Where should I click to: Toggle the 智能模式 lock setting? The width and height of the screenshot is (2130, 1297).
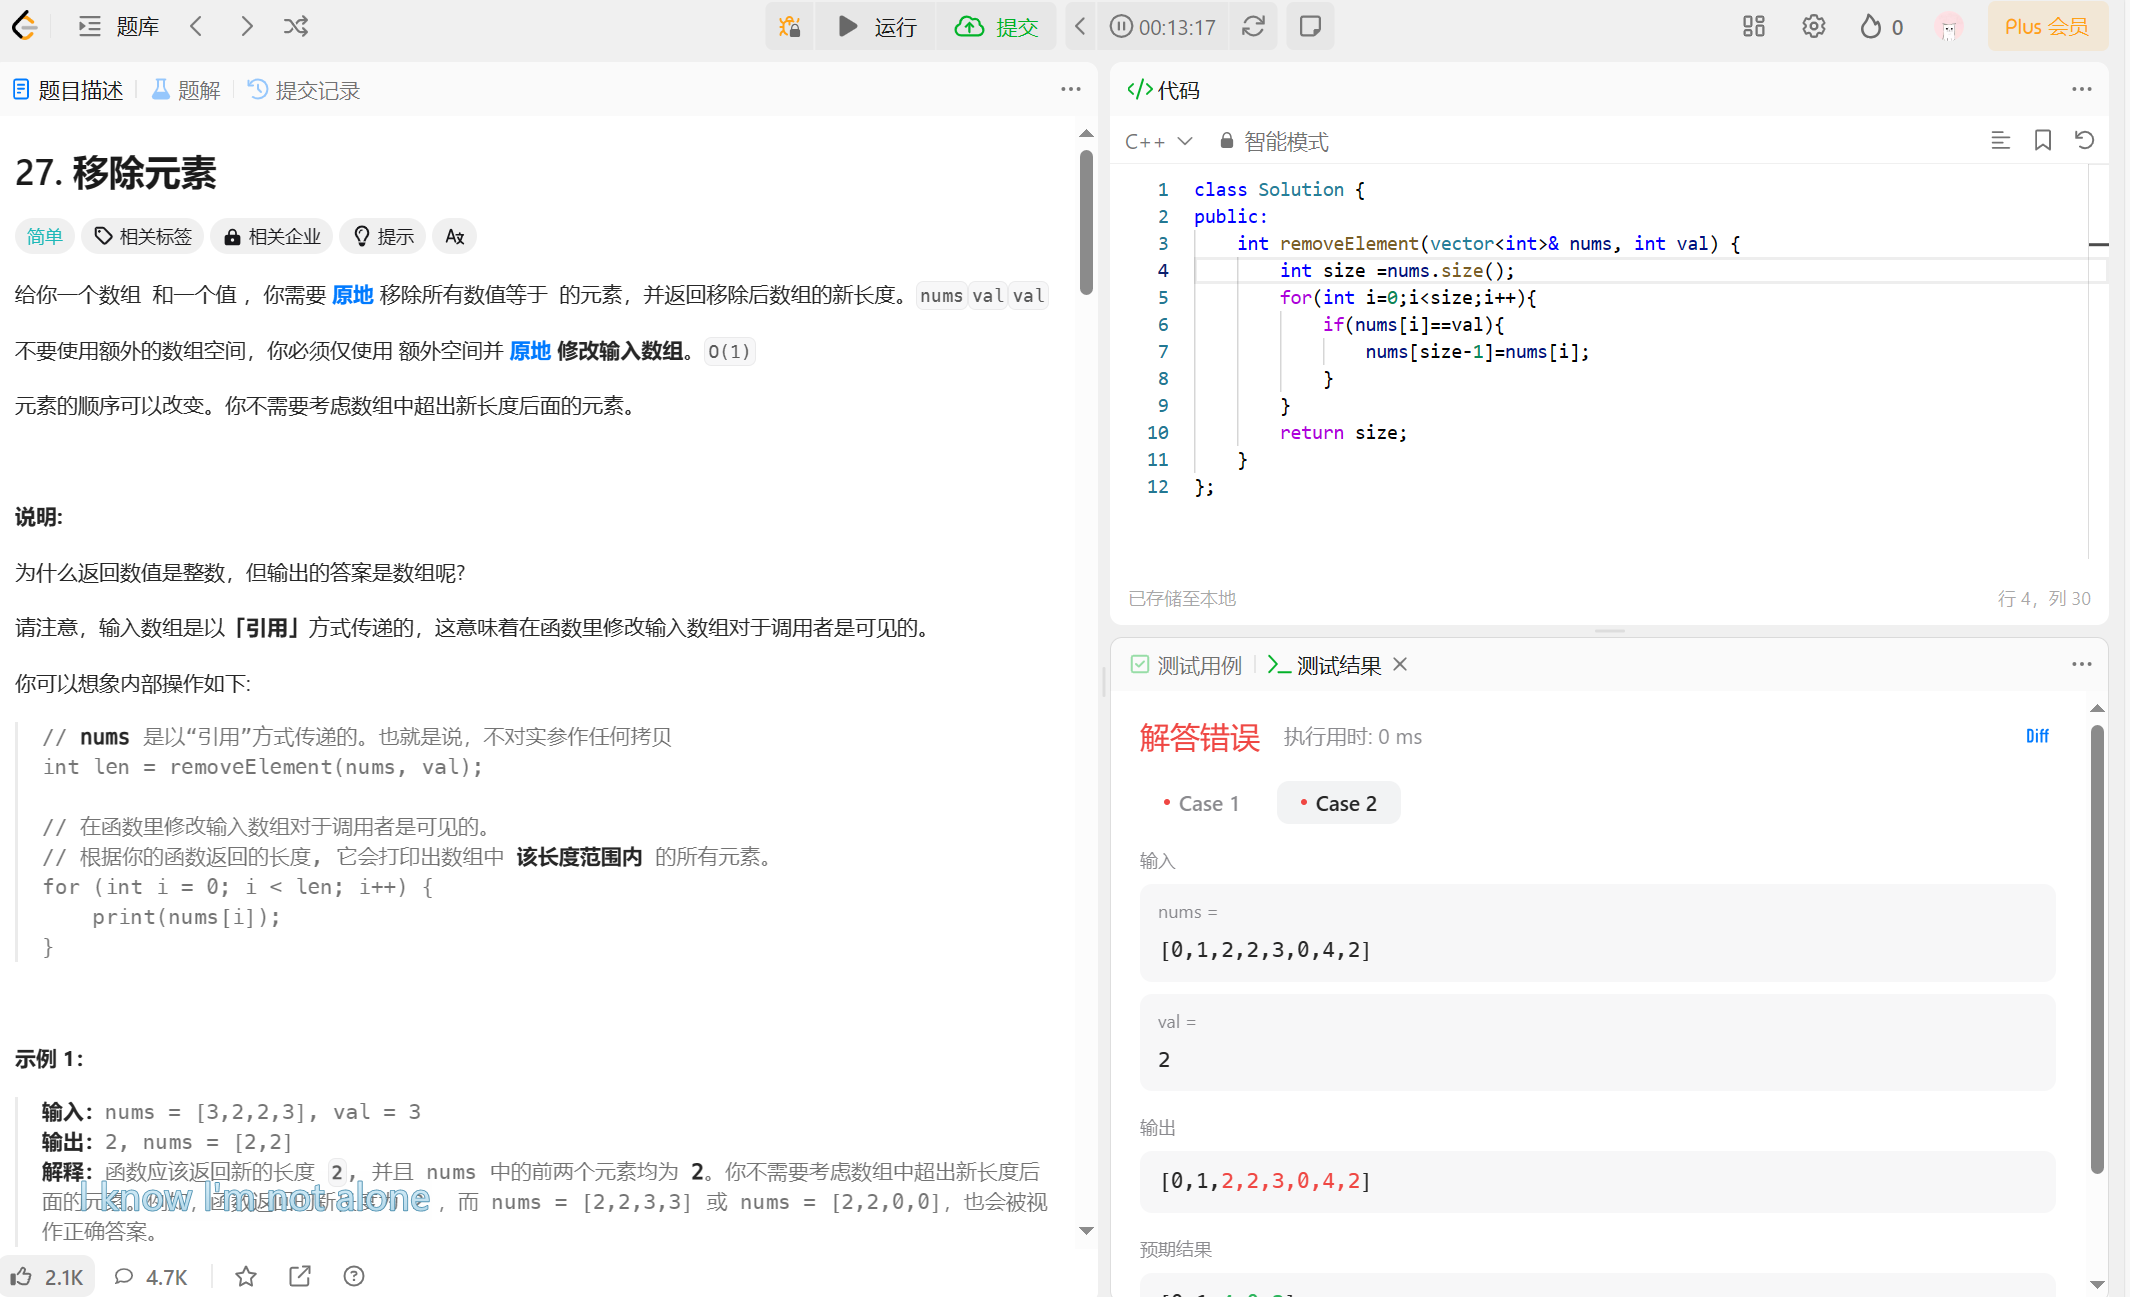point(1274,141)
